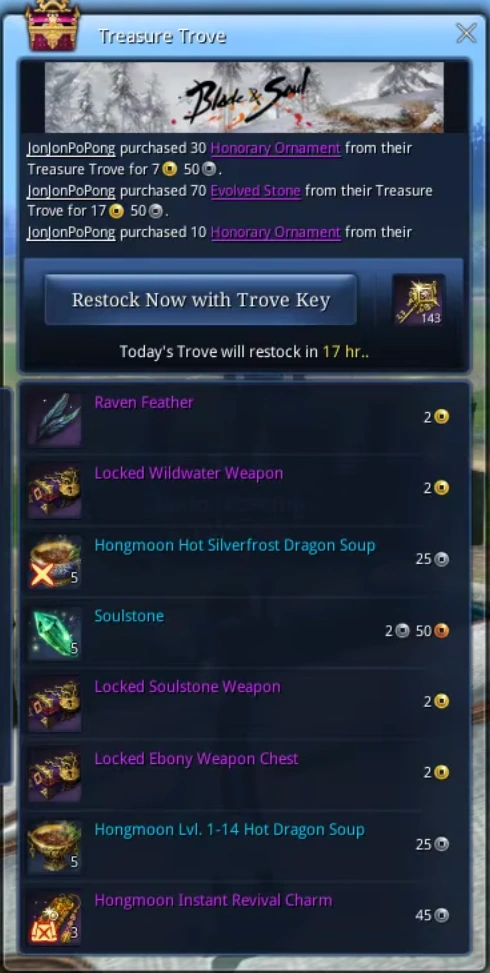The width and height of the screenshot is (490, 973).
Task: Click the first JonJonPoPong player name
Action: point(71,149)
